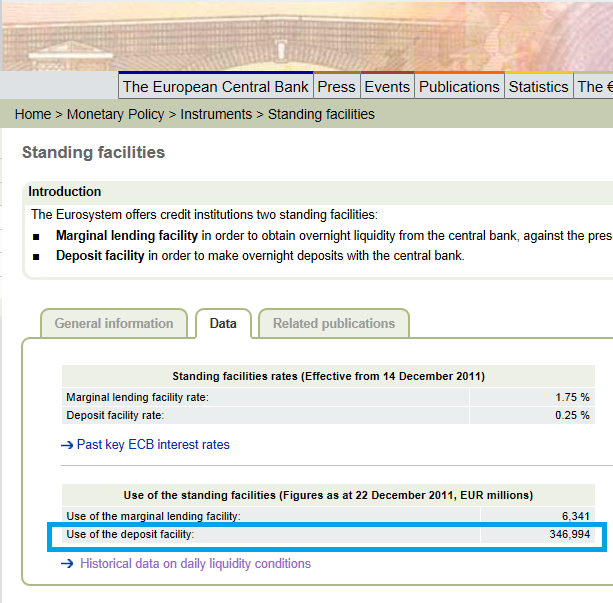
Task: Click 'Marginal lending facility rate:' label
Action: [138, 397]
